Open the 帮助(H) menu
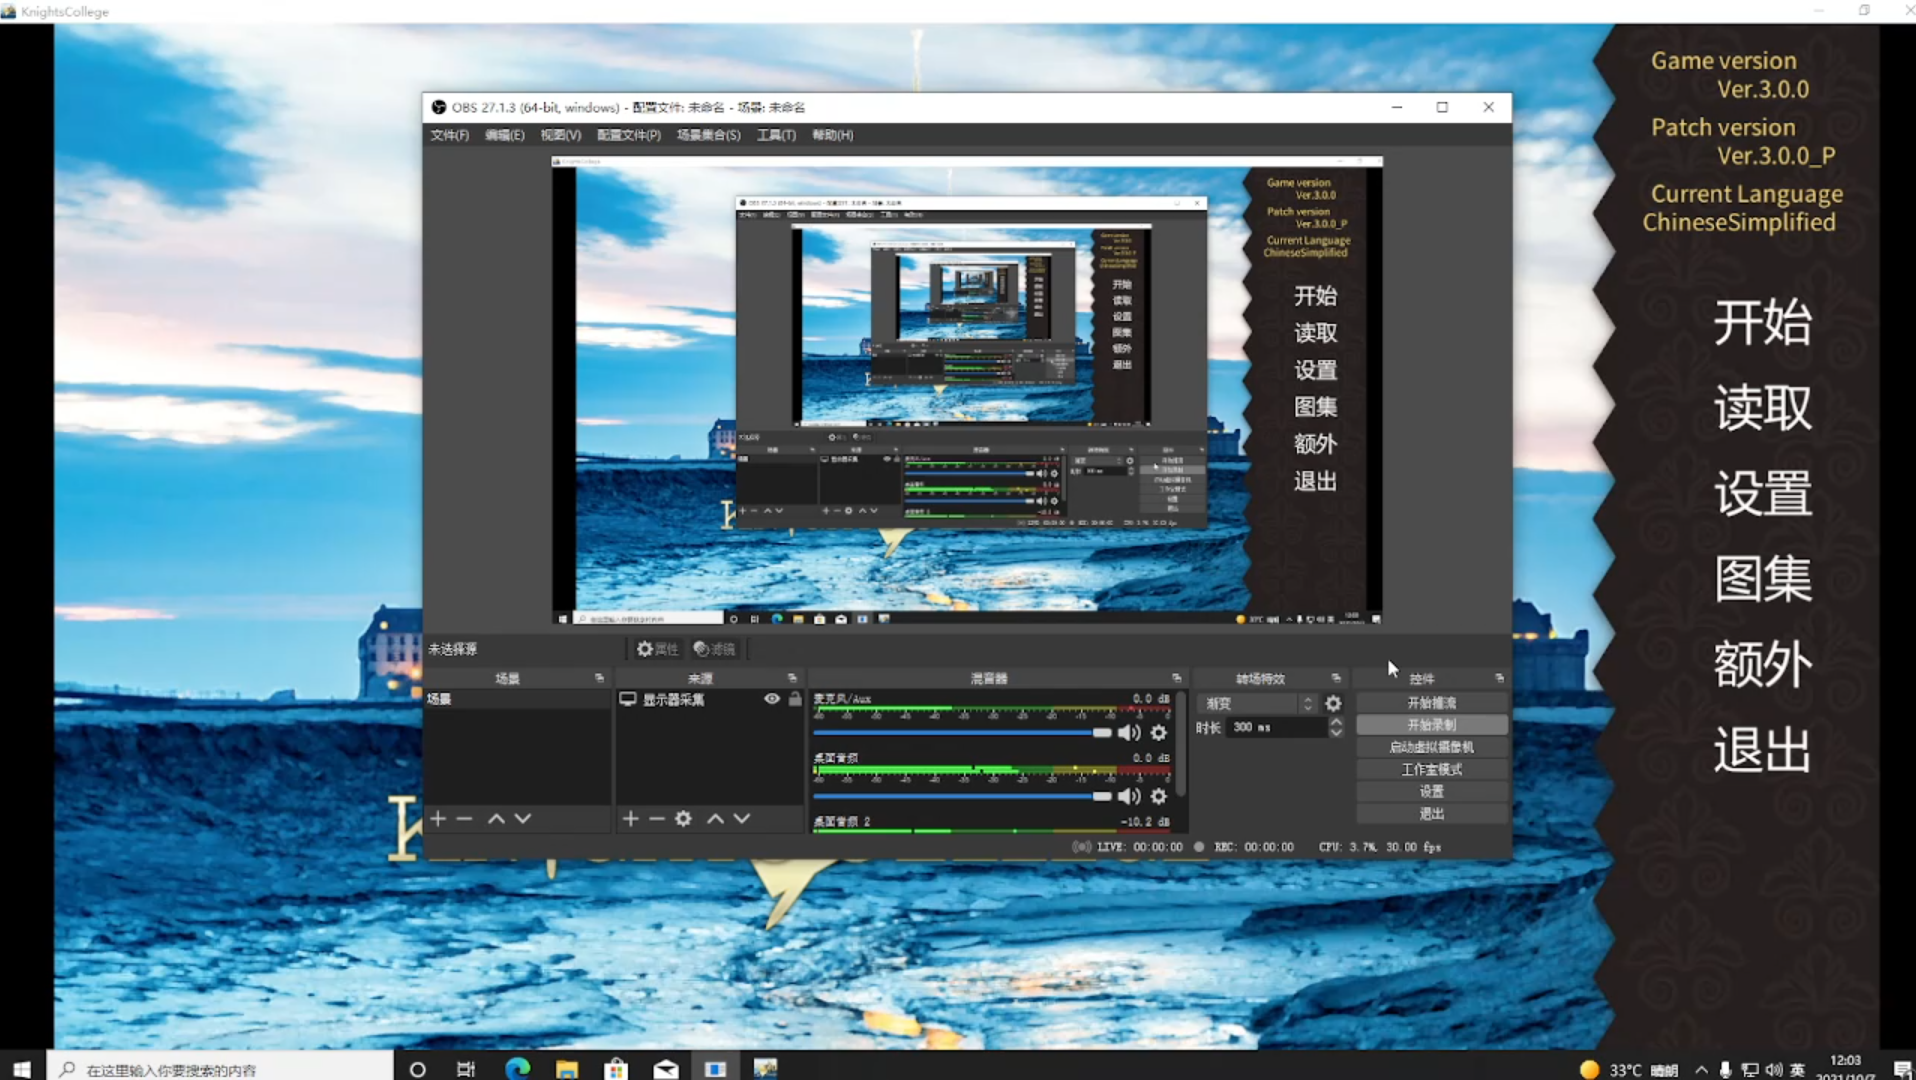The image size is (1916, 1080). click(x=832, y=135)
